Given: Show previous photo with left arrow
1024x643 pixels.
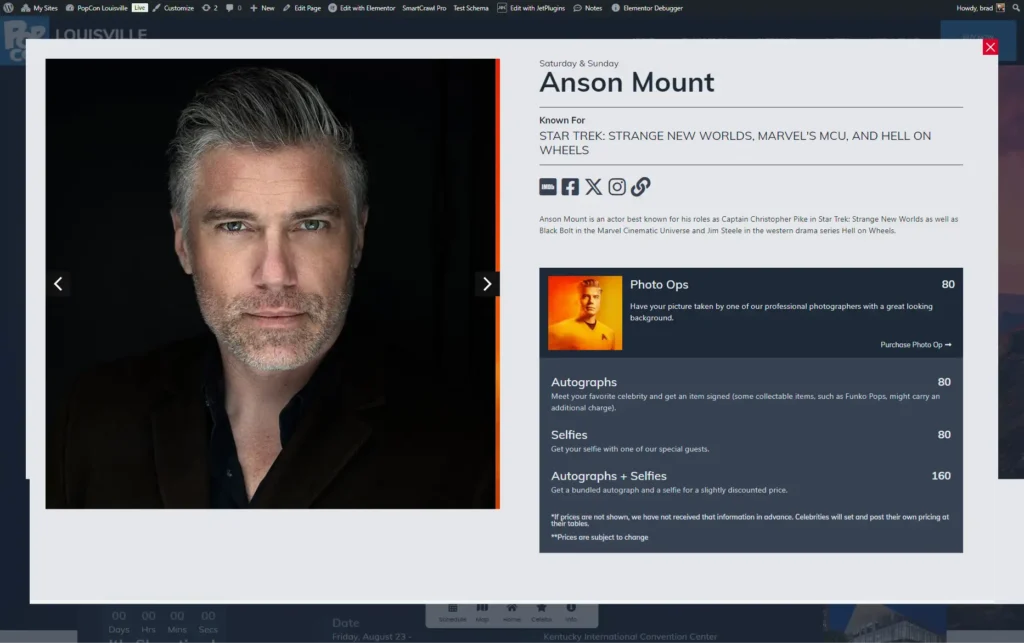Looking at the screenshot, I should coord(58,284).
